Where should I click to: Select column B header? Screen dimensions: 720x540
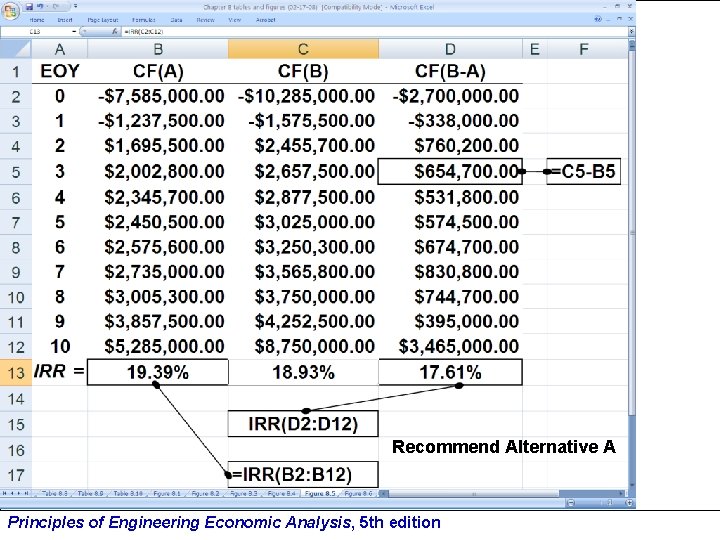click(158, 49)
